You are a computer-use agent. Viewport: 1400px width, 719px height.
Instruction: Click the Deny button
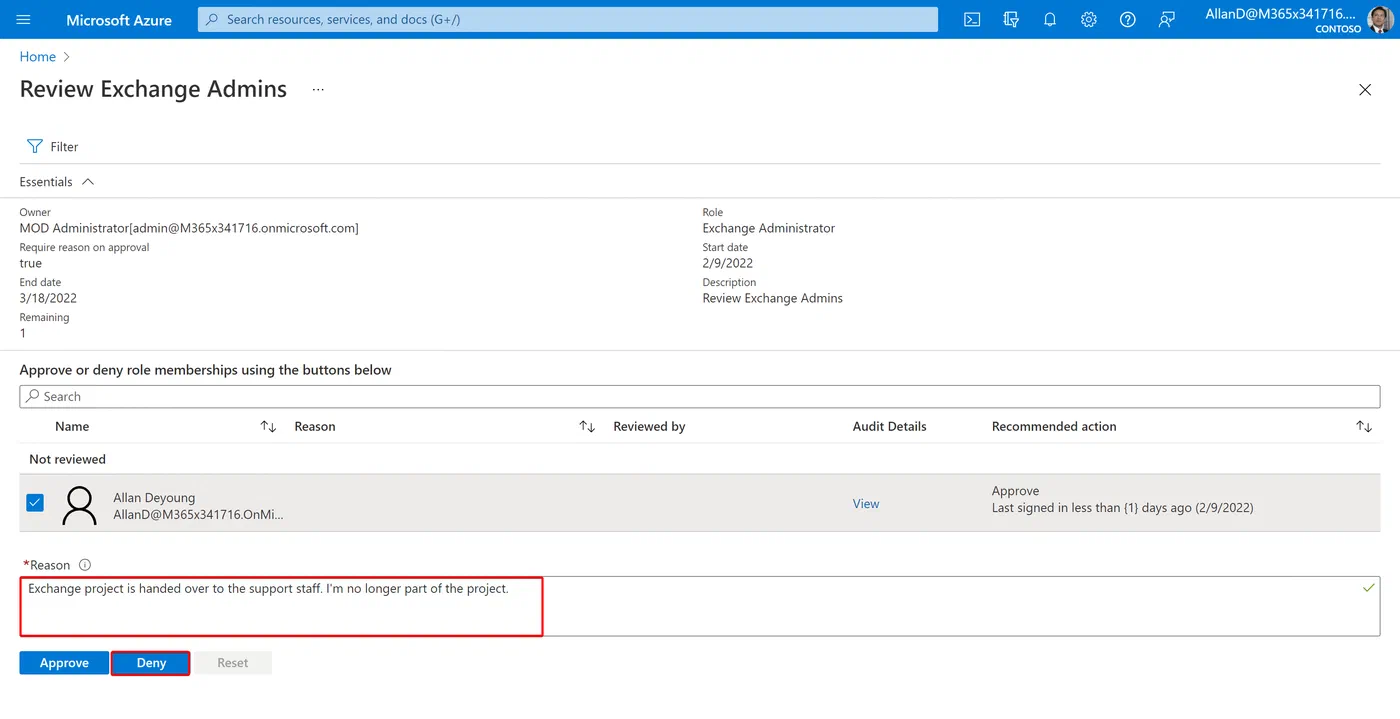point(151,663)
